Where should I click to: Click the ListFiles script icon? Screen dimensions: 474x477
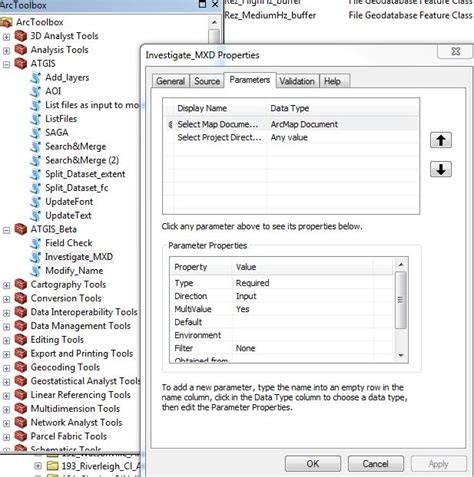pyautogui.click(x=35, y=119)
